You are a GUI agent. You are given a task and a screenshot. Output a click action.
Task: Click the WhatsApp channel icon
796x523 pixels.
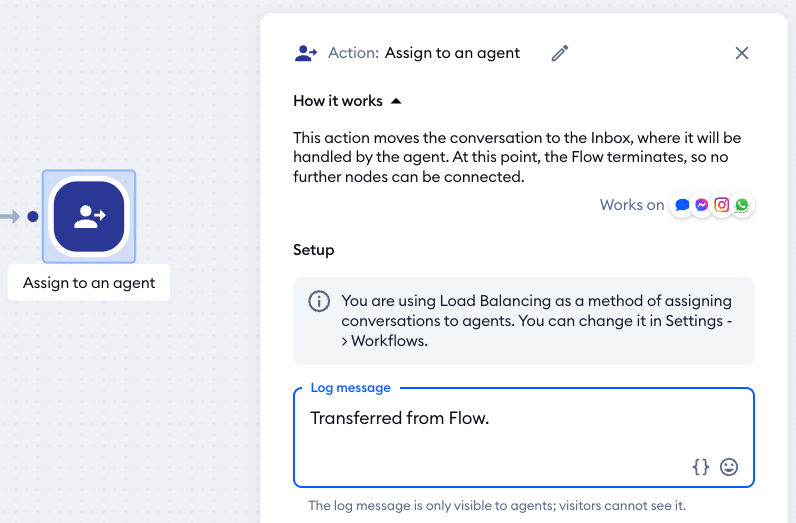coord(742,205)
